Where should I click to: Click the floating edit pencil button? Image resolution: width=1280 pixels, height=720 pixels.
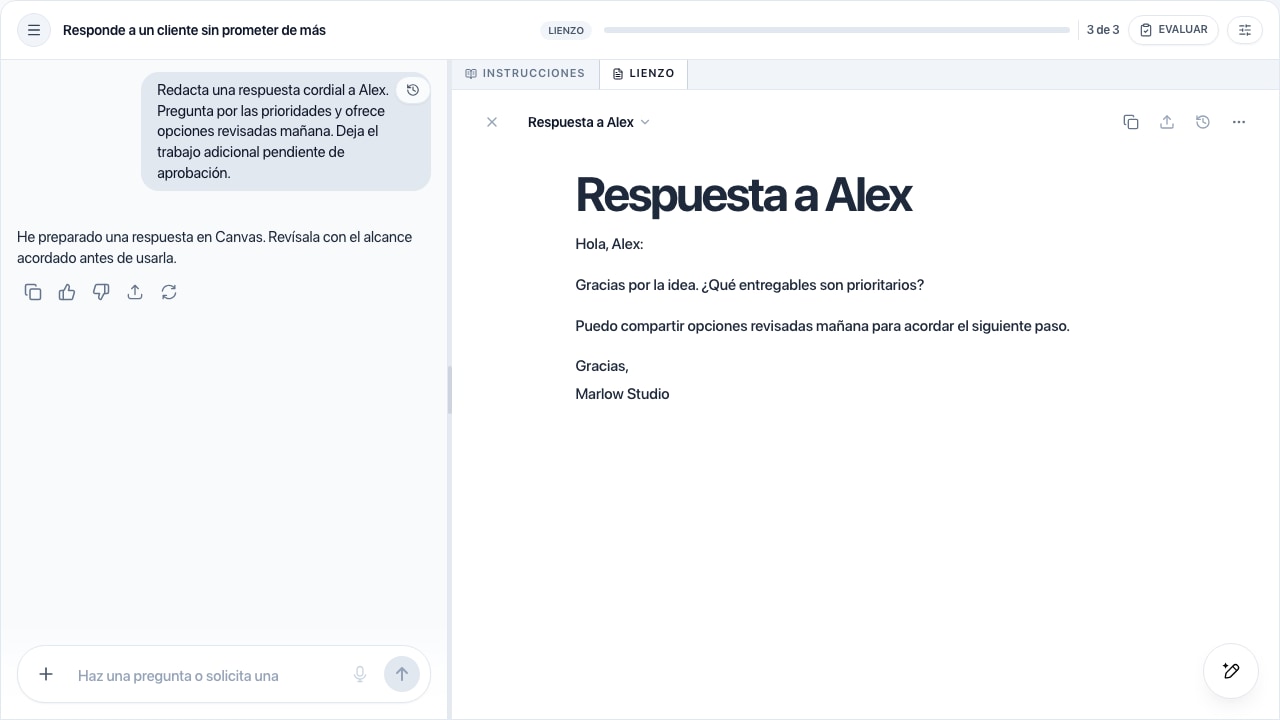(x=1231, y=671)
